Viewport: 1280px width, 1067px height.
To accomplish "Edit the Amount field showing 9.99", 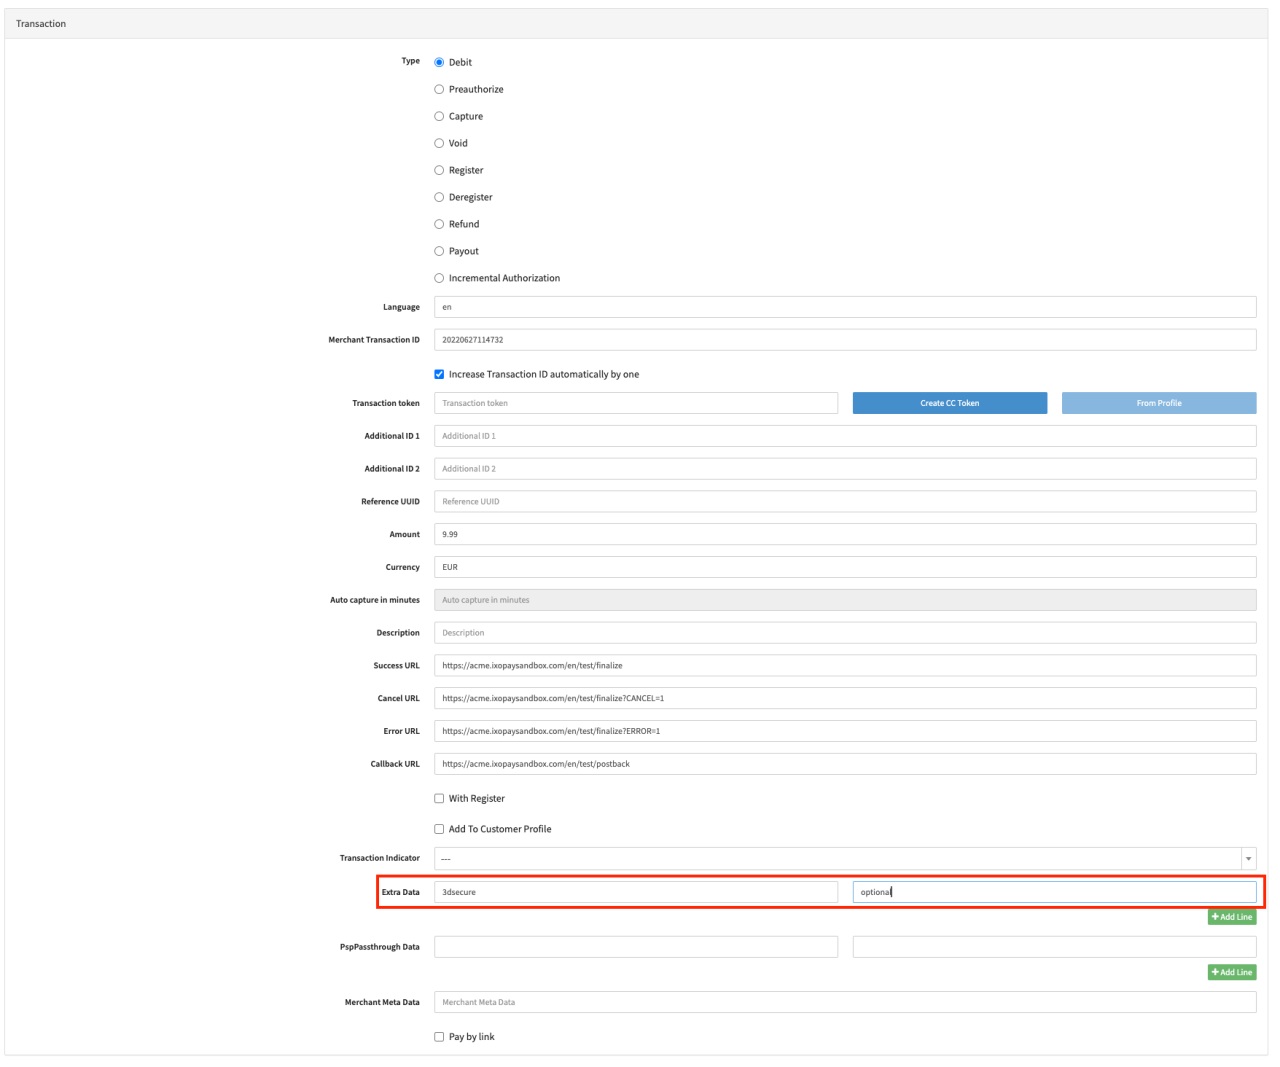I will tap(845, 534).
